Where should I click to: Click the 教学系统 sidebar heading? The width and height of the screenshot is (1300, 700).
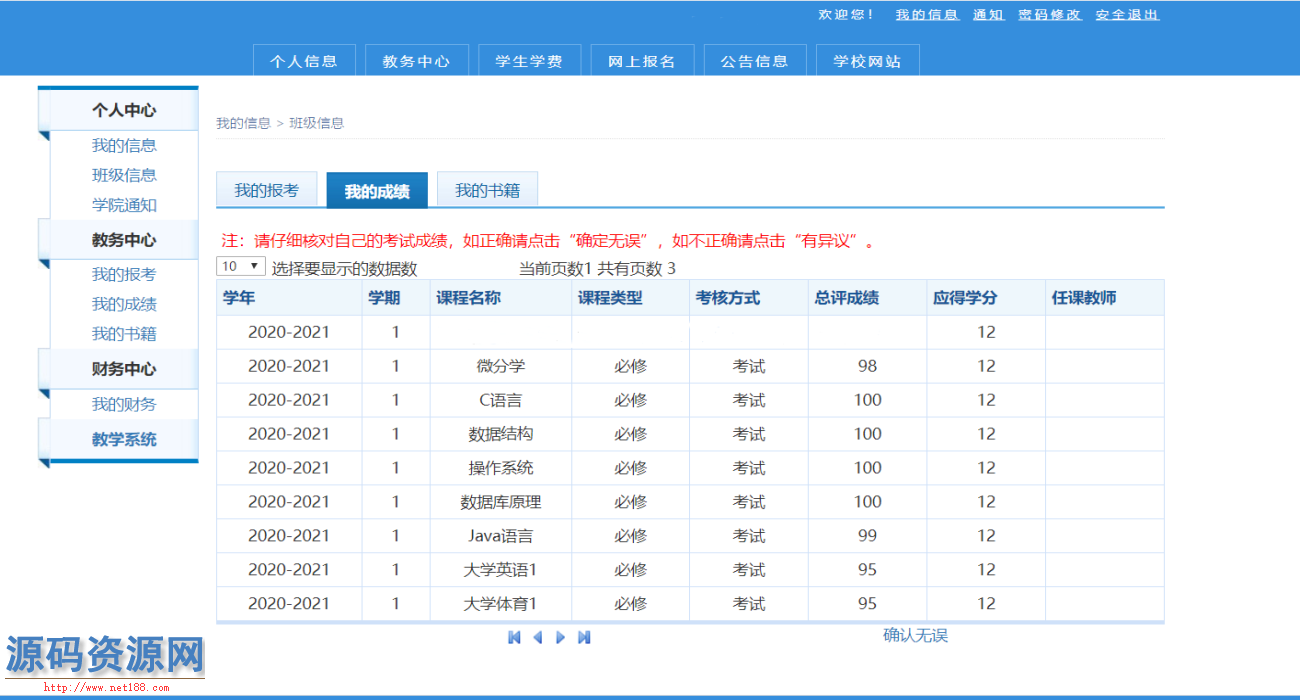click(x=124, y=439)
